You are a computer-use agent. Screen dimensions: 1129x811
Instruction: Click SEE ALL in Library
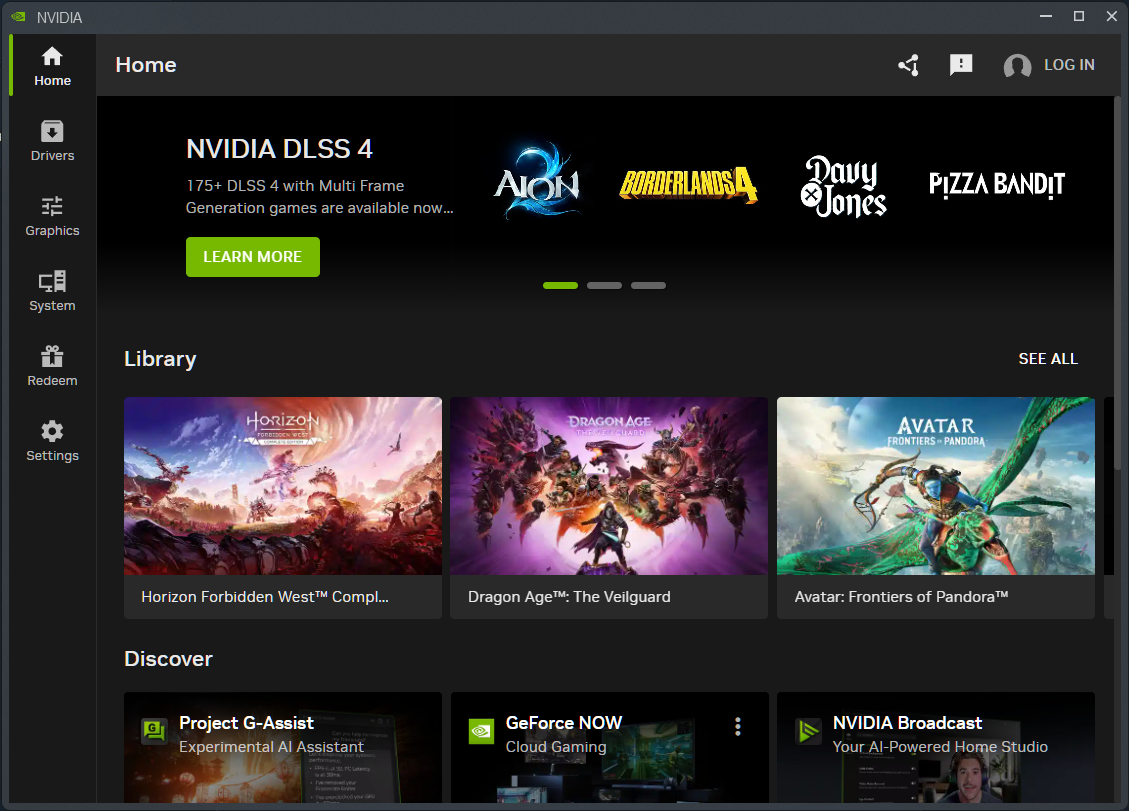1048,359
